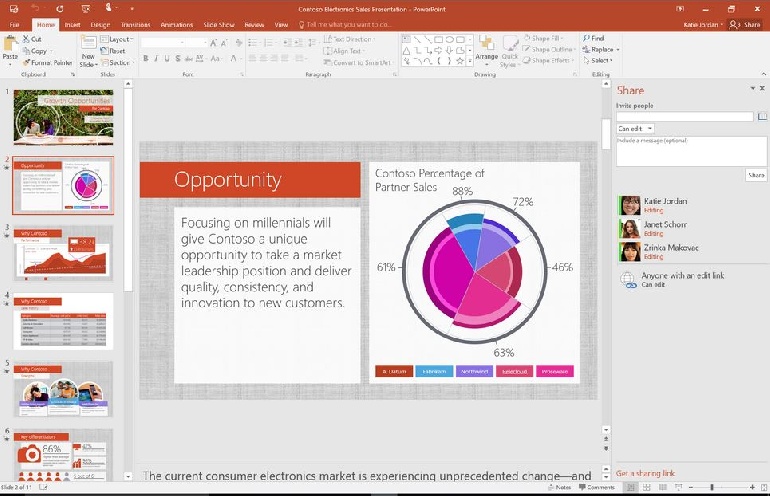This screenshot has width=770, height=496.
Task: Click the Reset slide icon
Action: [104, 51]
